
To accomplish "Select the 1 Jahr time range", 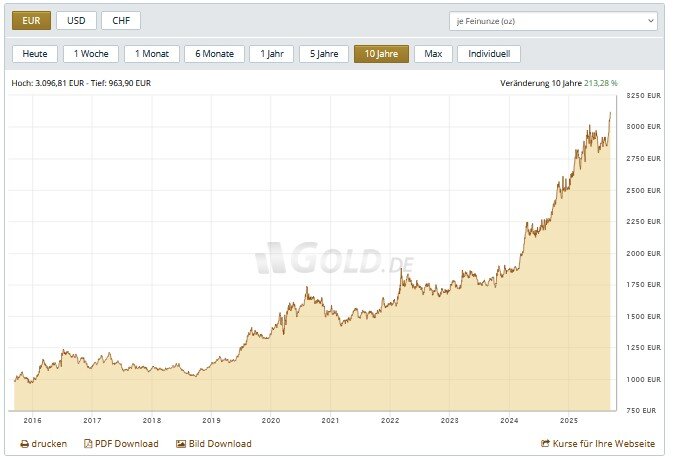I will click(x=271, y=54).
